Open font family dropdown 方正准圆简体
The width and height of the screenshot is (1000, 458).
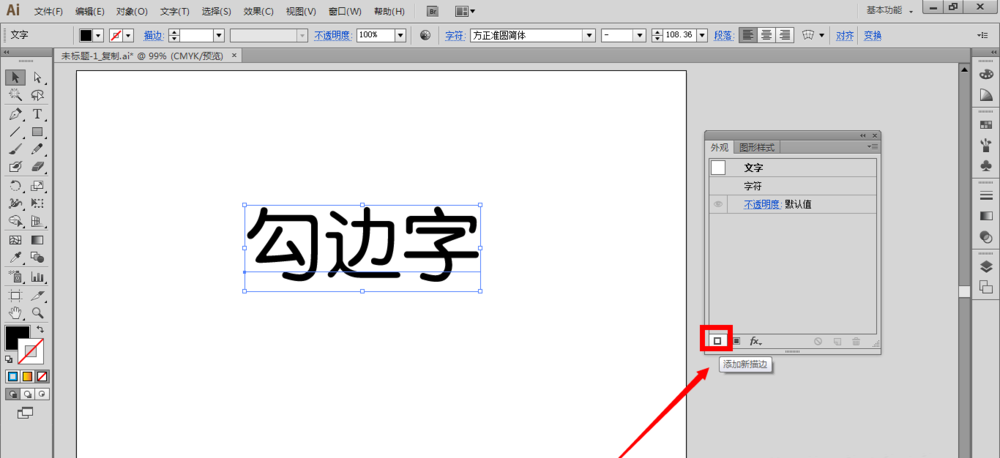click(590, 36)
